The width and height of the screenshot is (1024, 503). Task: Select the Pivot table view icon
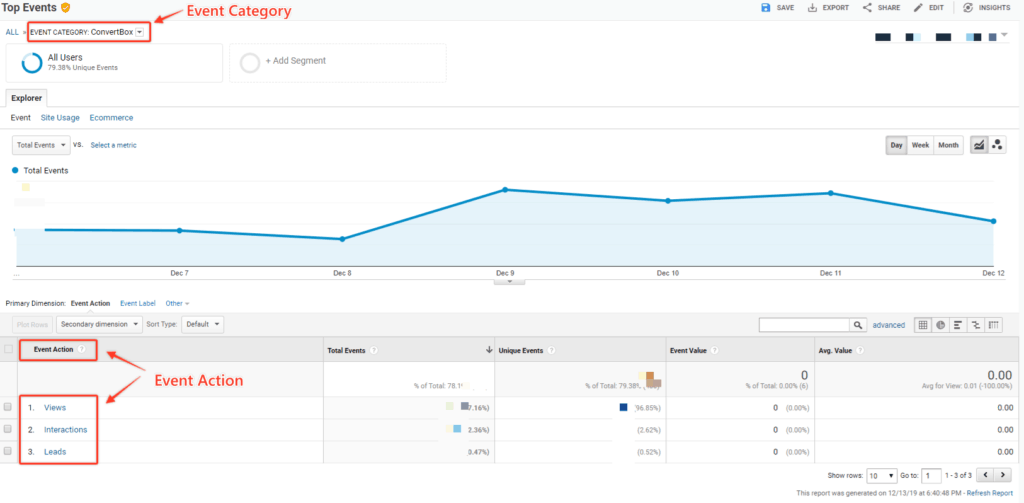tap(993, 325)
